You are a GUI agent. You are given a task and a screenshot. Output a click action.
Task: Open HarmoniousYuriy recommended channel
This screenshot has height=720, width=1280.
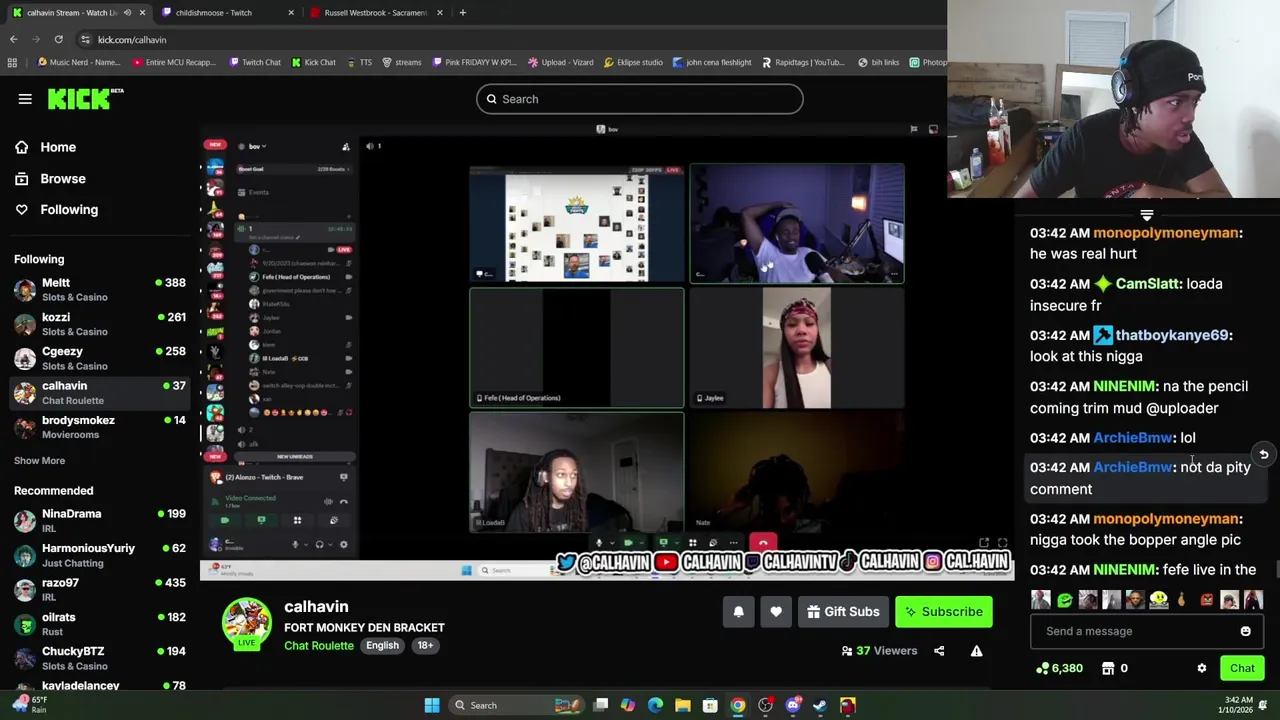100,555
